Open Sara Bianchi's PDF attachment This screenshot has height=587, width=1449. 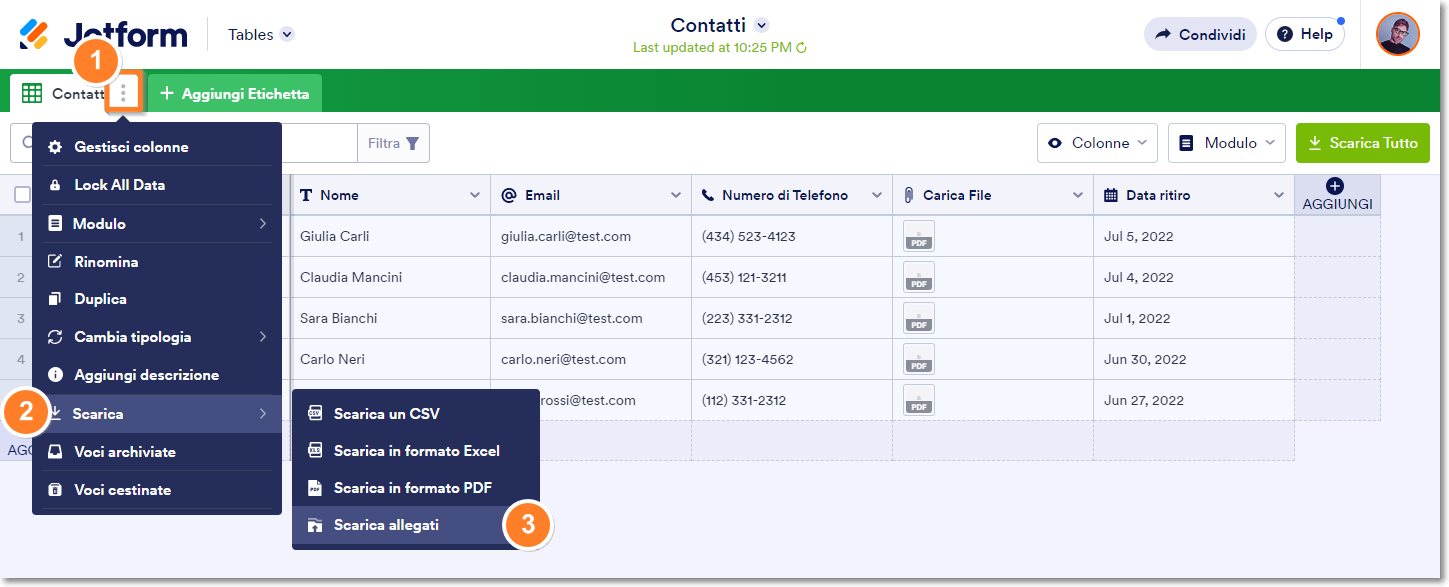click(x=919, y=318)
